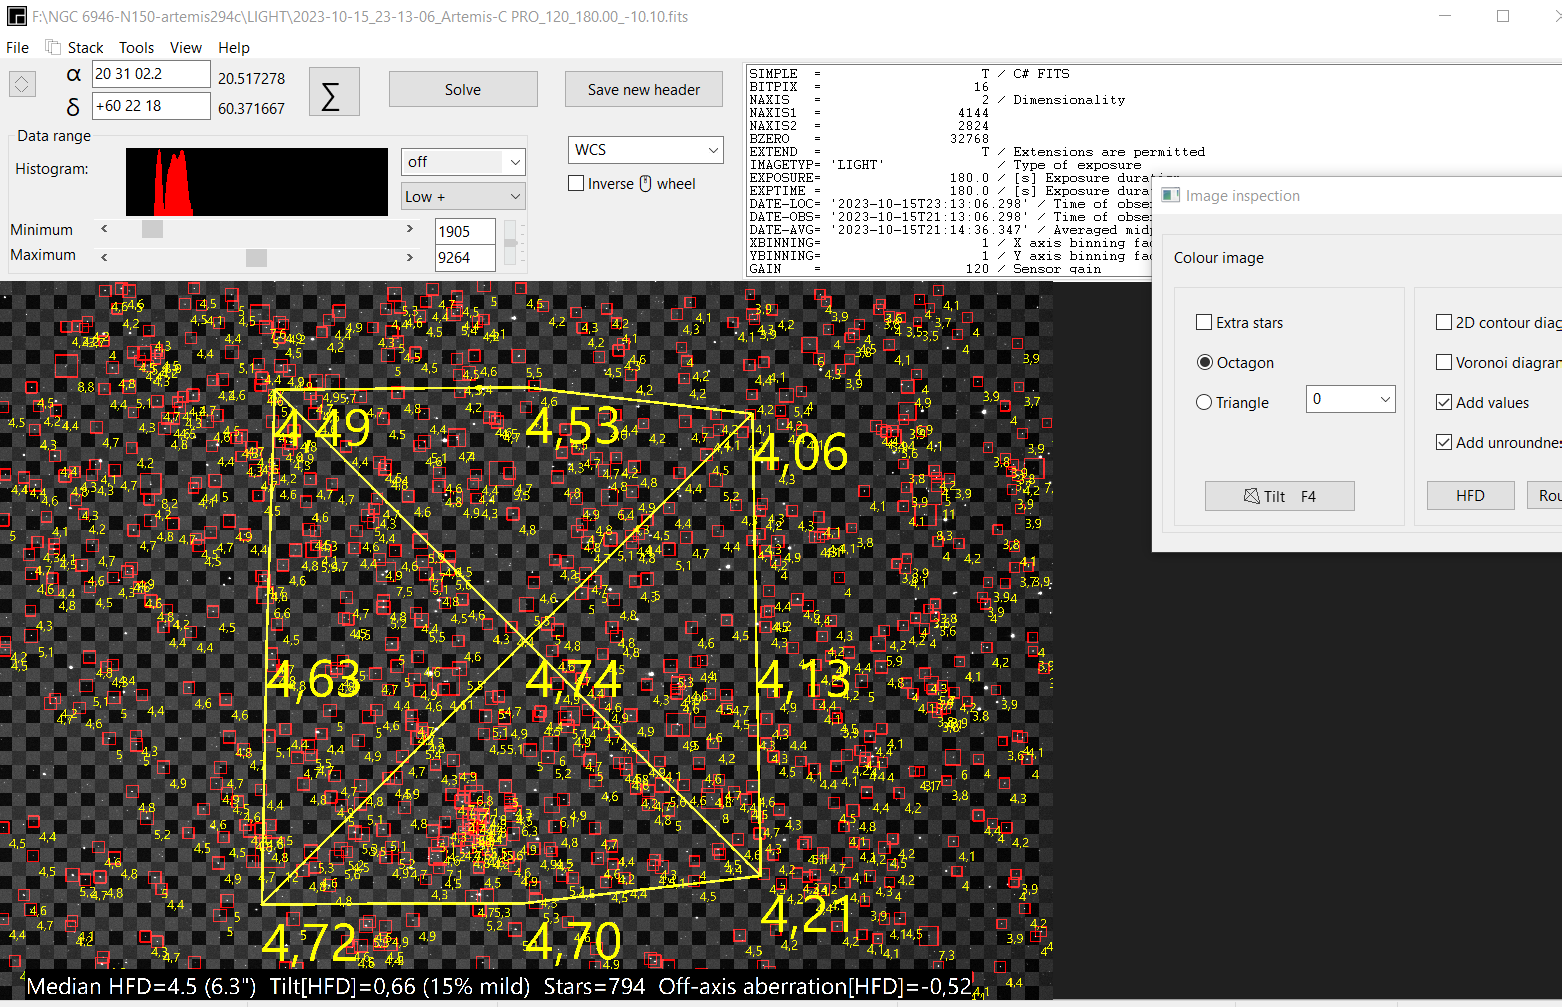1562x1007 pixels.
Task: Enable the Extra stars checkbox
Action: [x=1204, y=322]
